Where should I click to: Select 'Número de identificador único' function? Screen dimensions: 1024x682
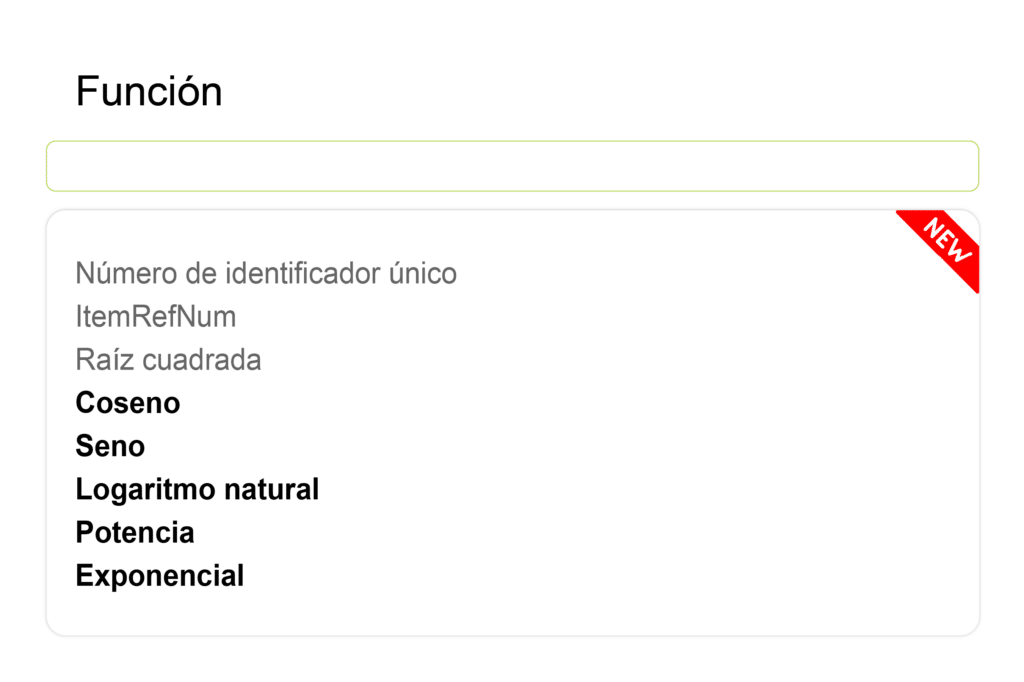click(266, 273)
